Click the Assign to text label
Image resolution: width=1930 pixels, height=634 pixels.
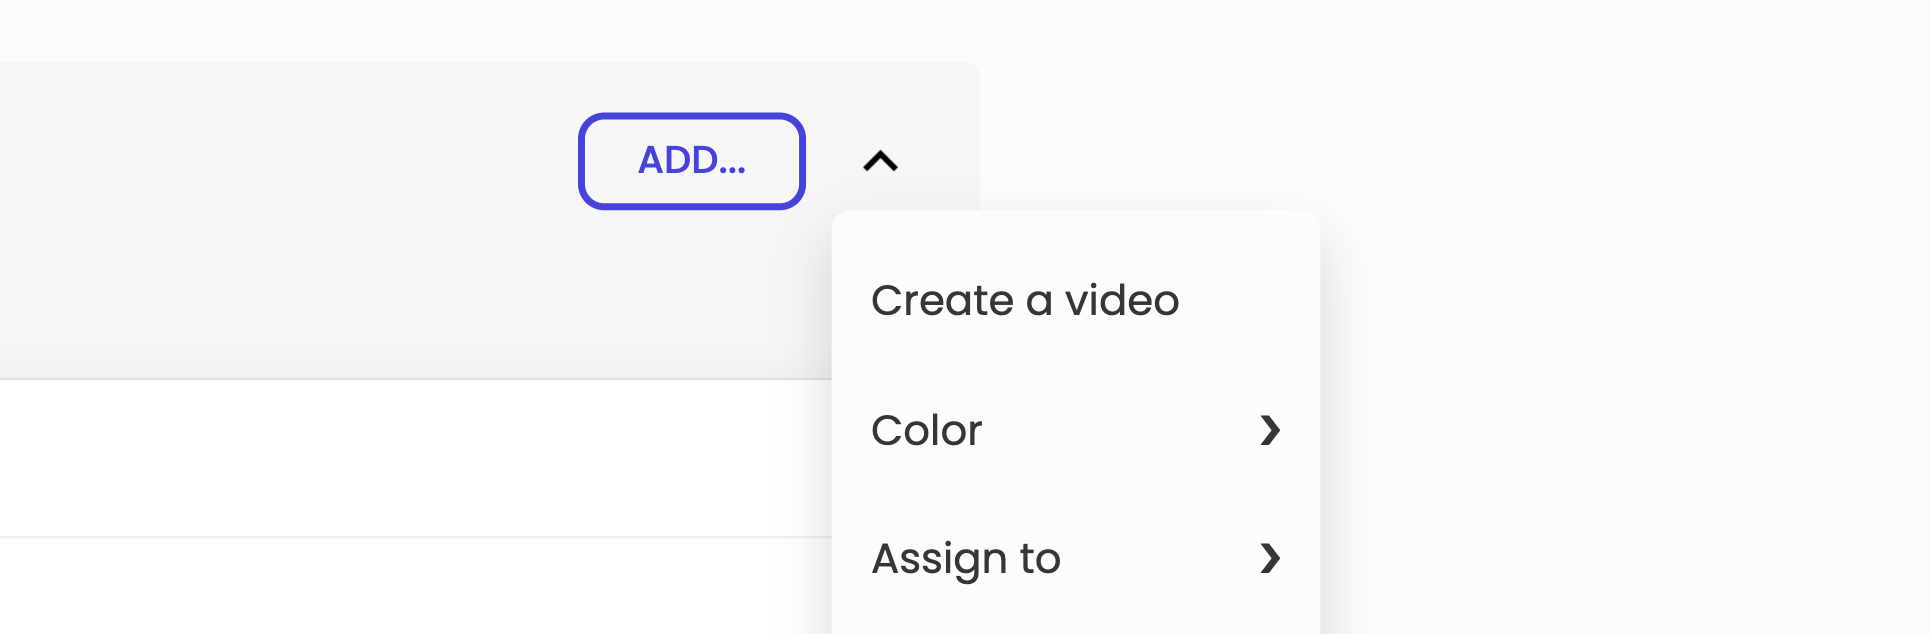[x=966, y=560]
